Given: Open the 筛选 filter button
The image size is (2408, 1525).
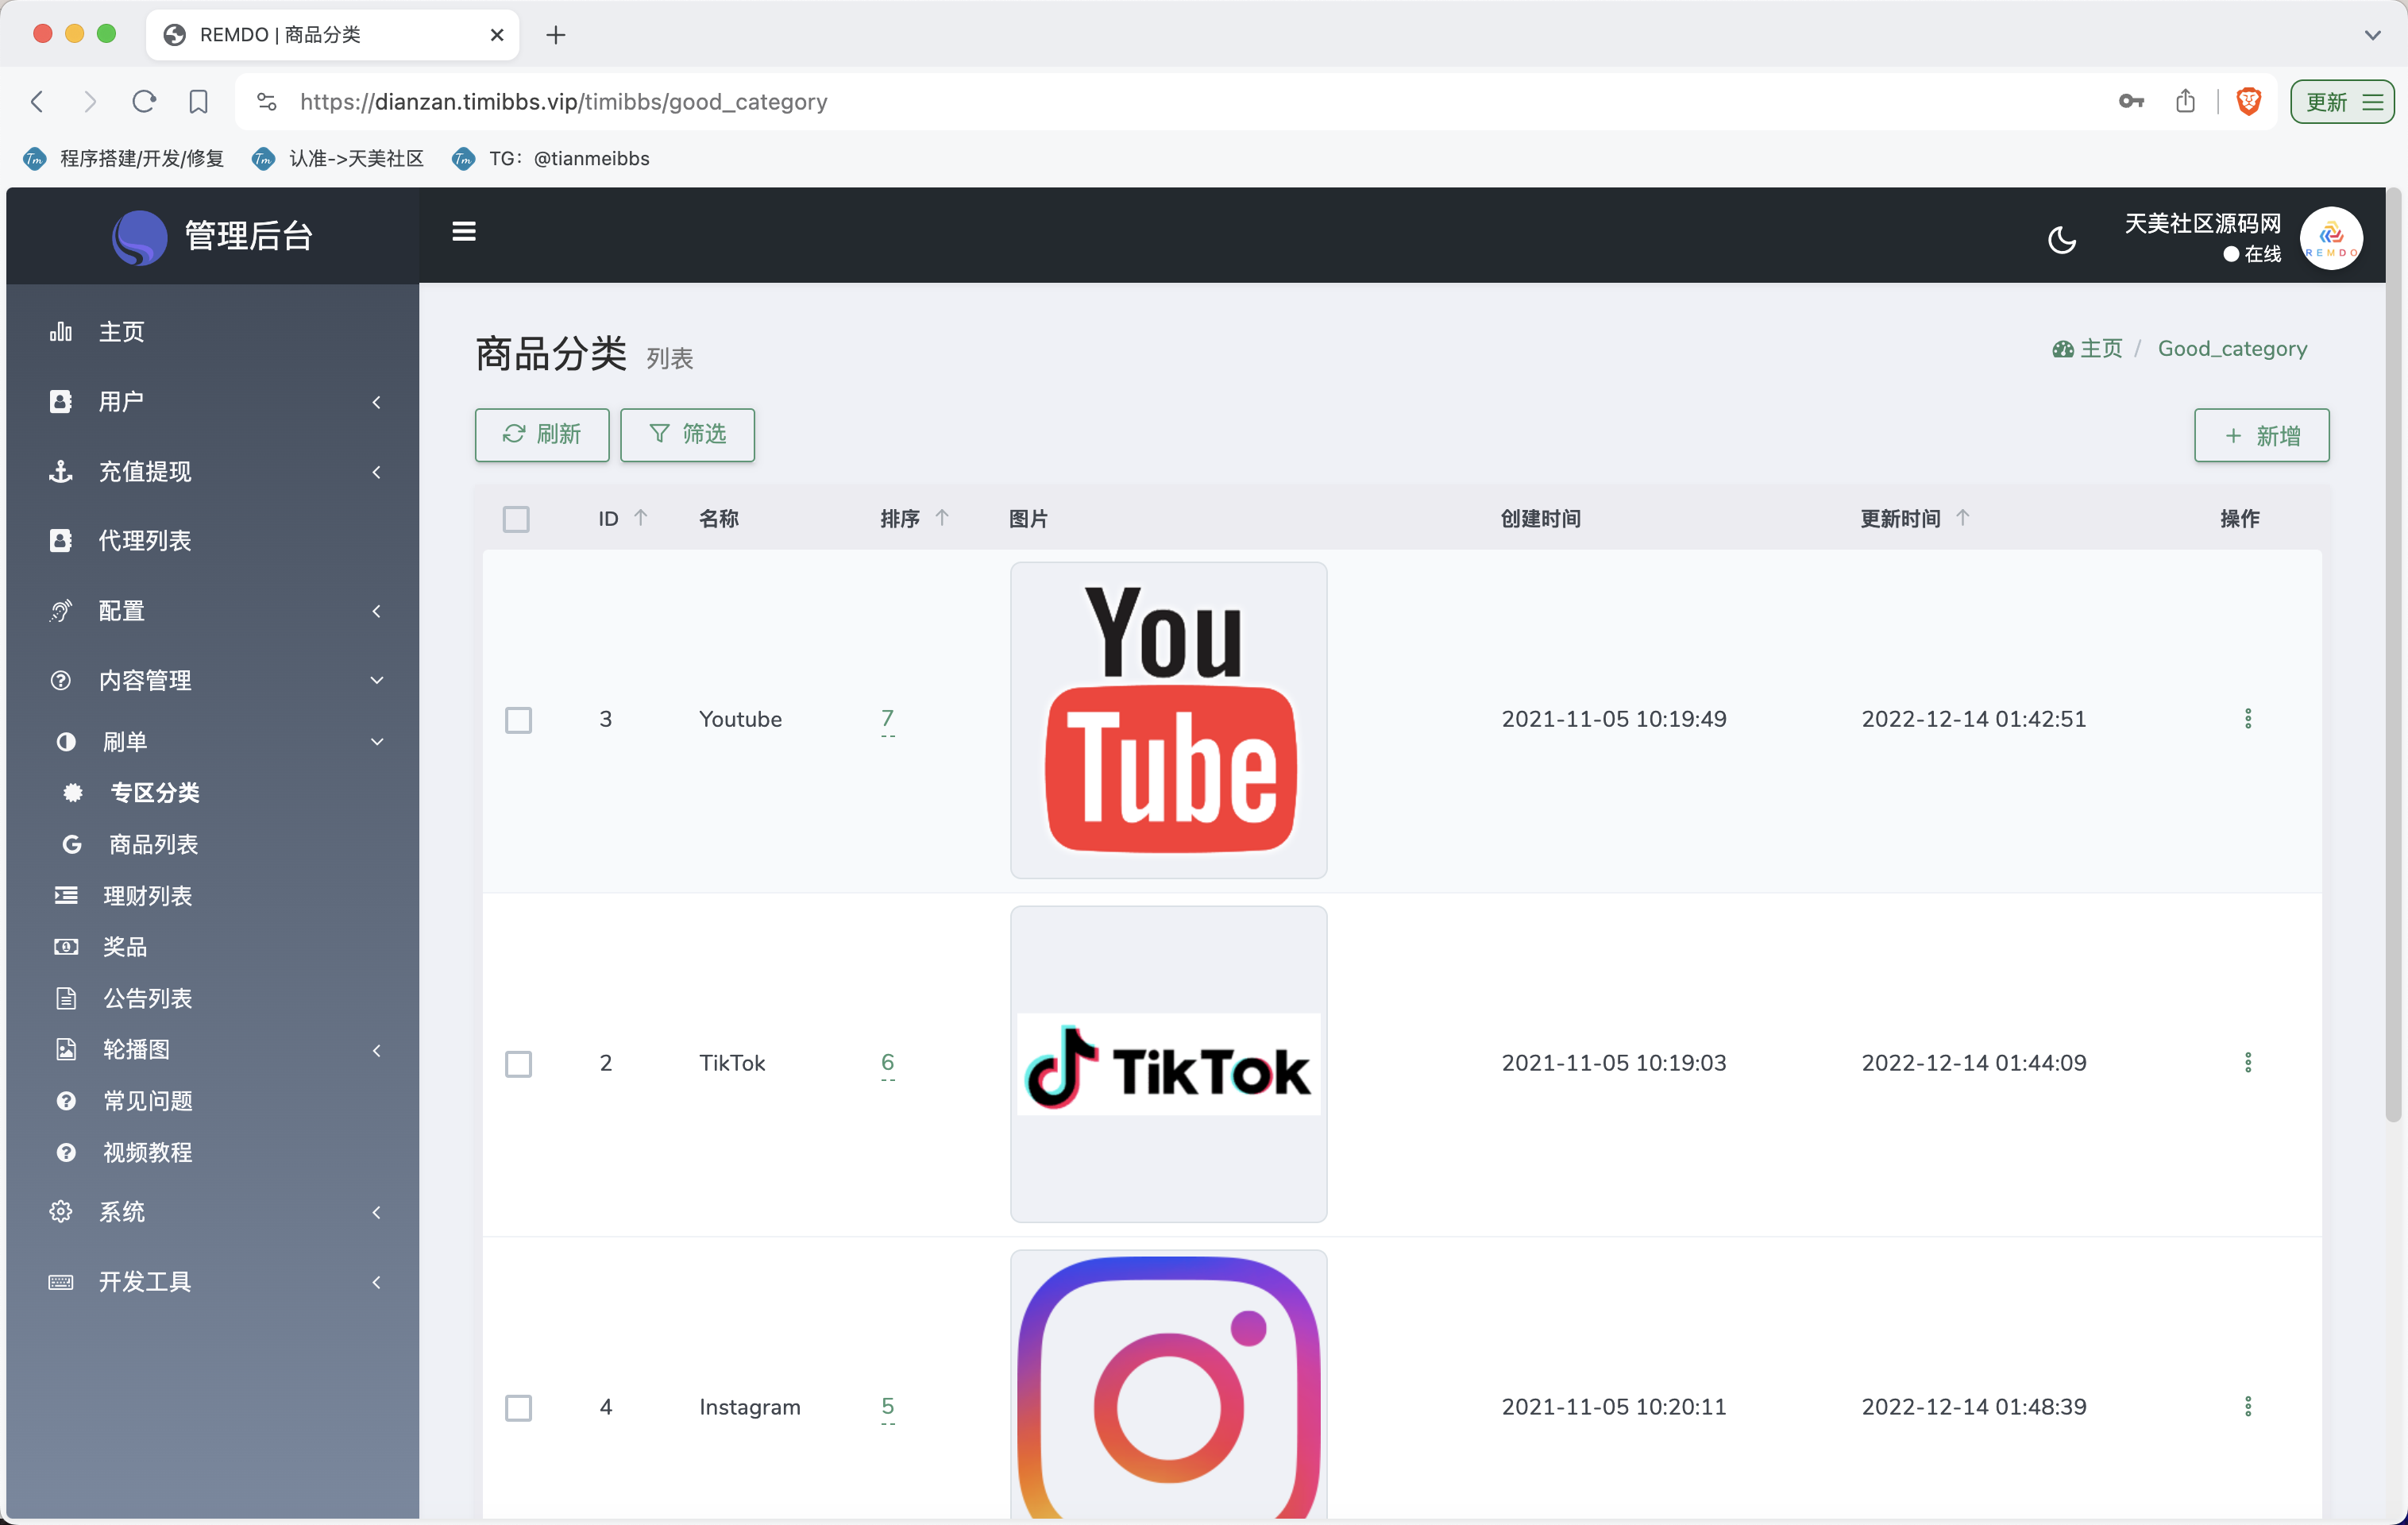Looking at the screenshot, I should pos(688,434).
